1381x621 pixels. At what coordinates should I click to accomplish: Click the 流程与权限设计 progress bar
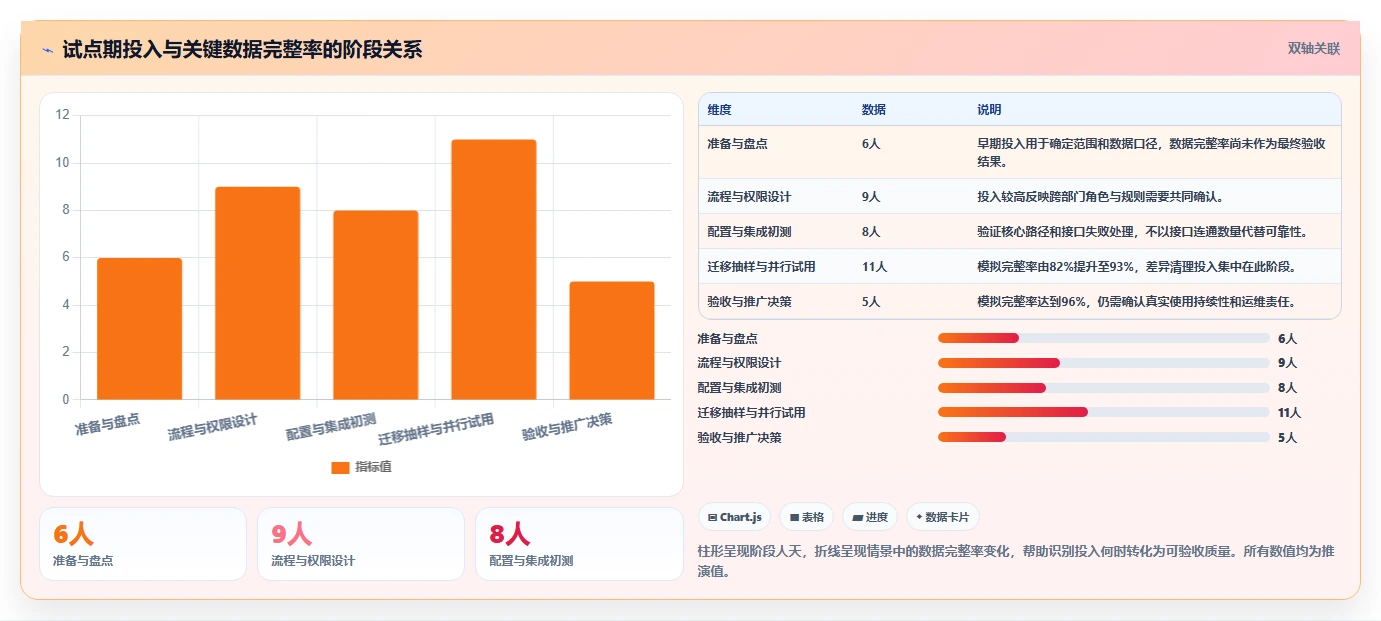[1104, 363]
